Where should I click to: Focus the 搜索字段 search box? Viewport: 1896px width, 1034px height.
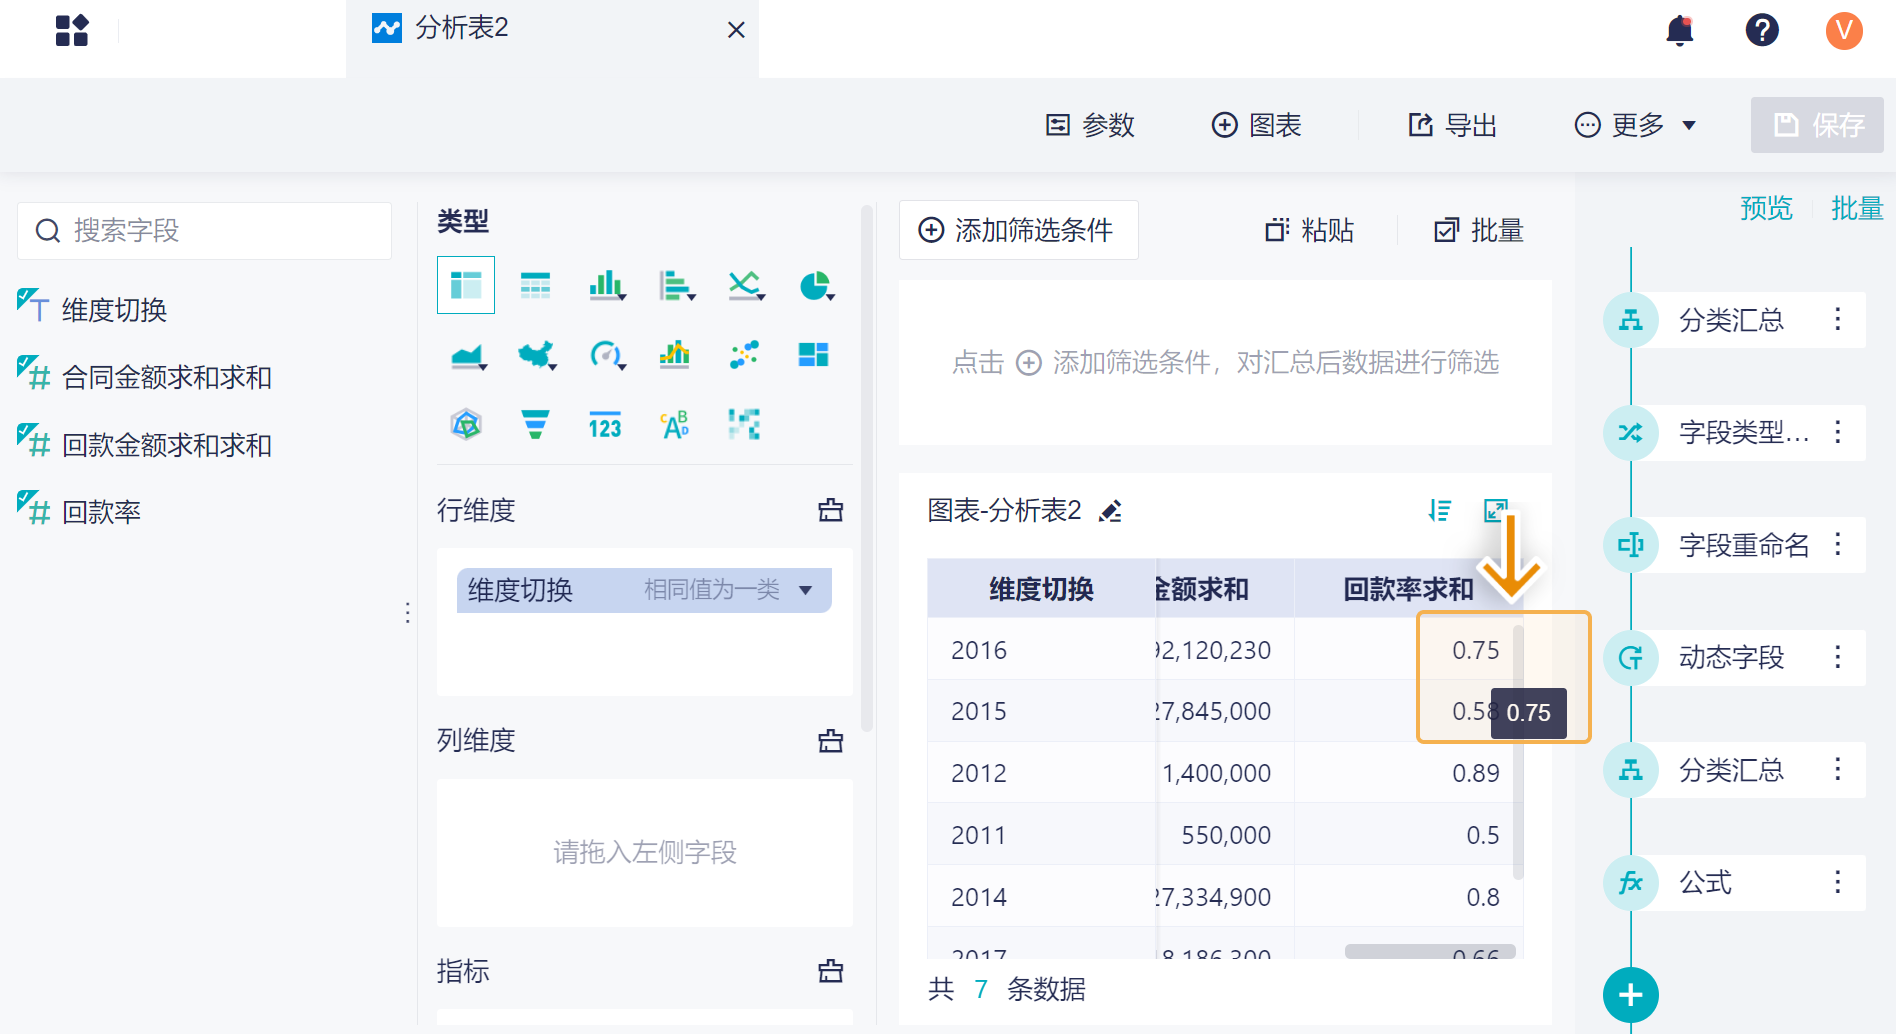(x=204, y=231)
